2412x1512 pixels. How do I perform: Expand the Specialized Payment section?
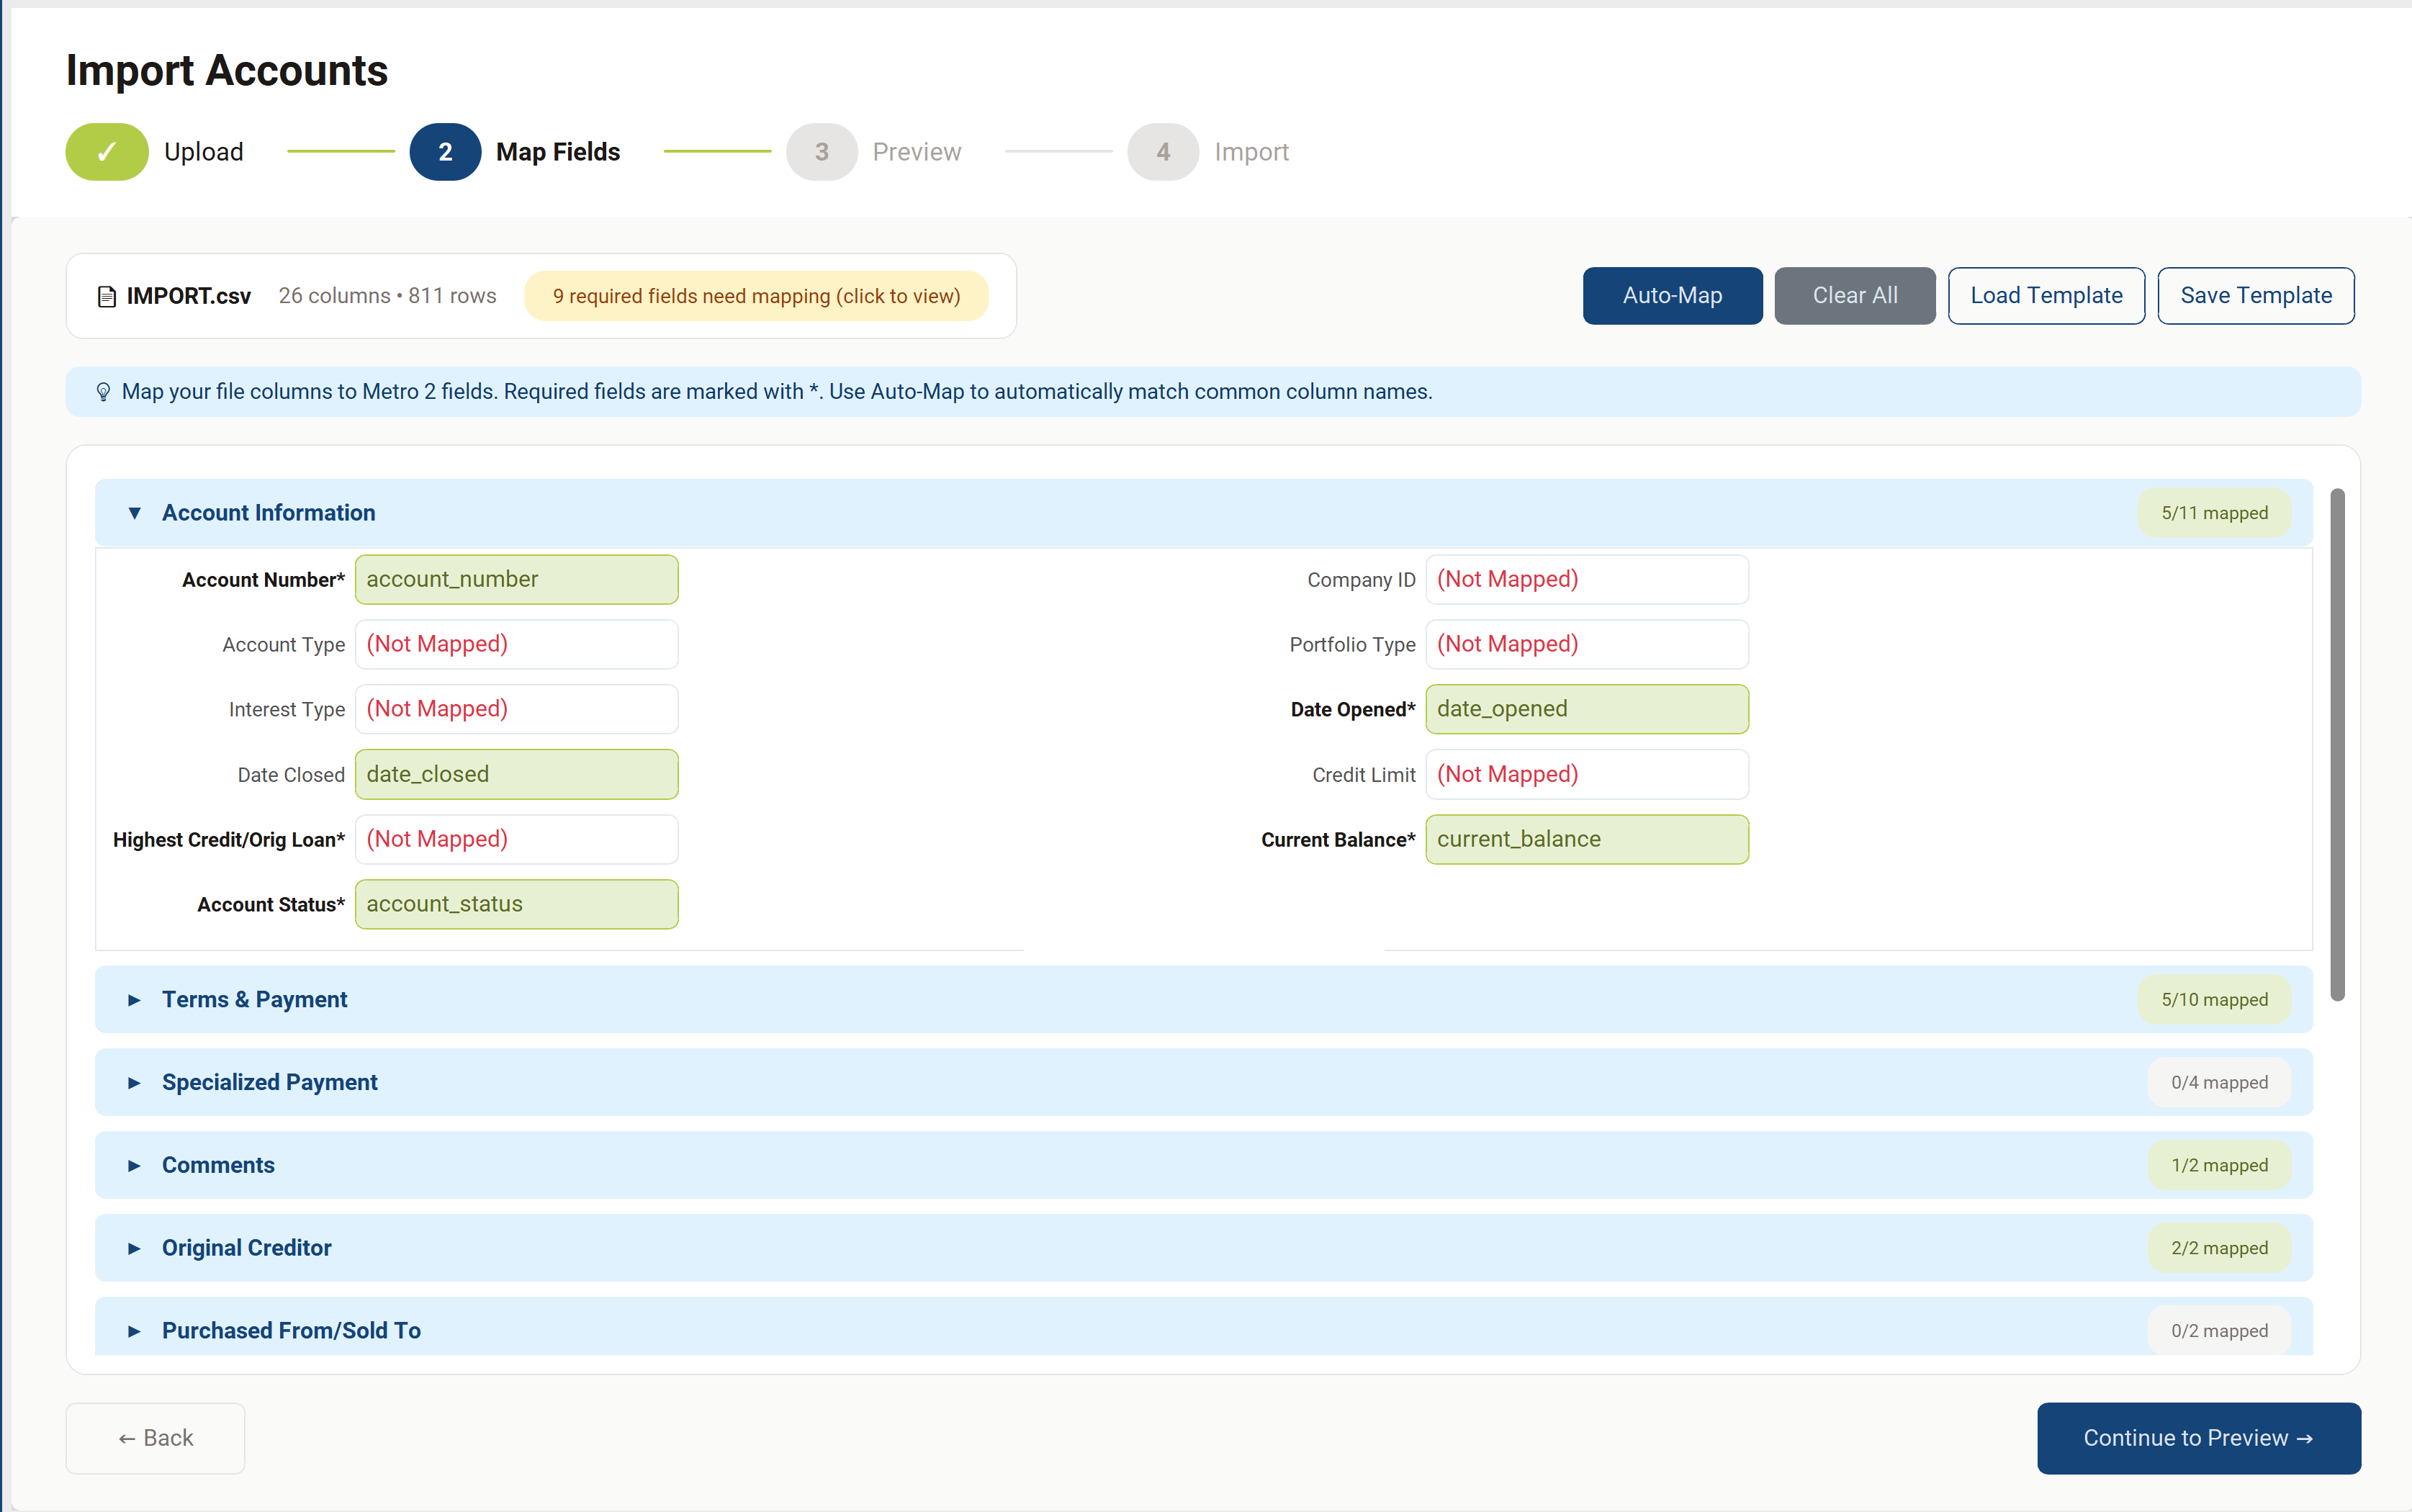tap(1203, 1083)
